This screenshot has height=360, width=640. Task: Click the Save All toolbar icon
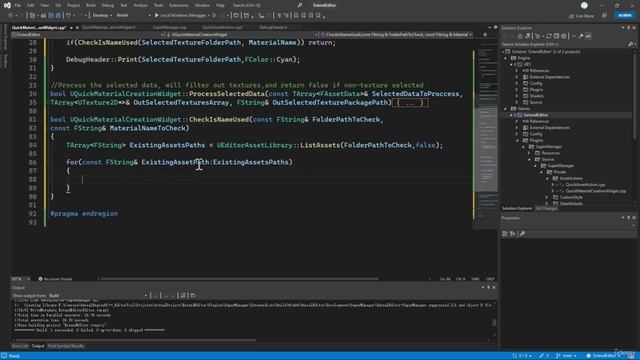tap(58, 16)
